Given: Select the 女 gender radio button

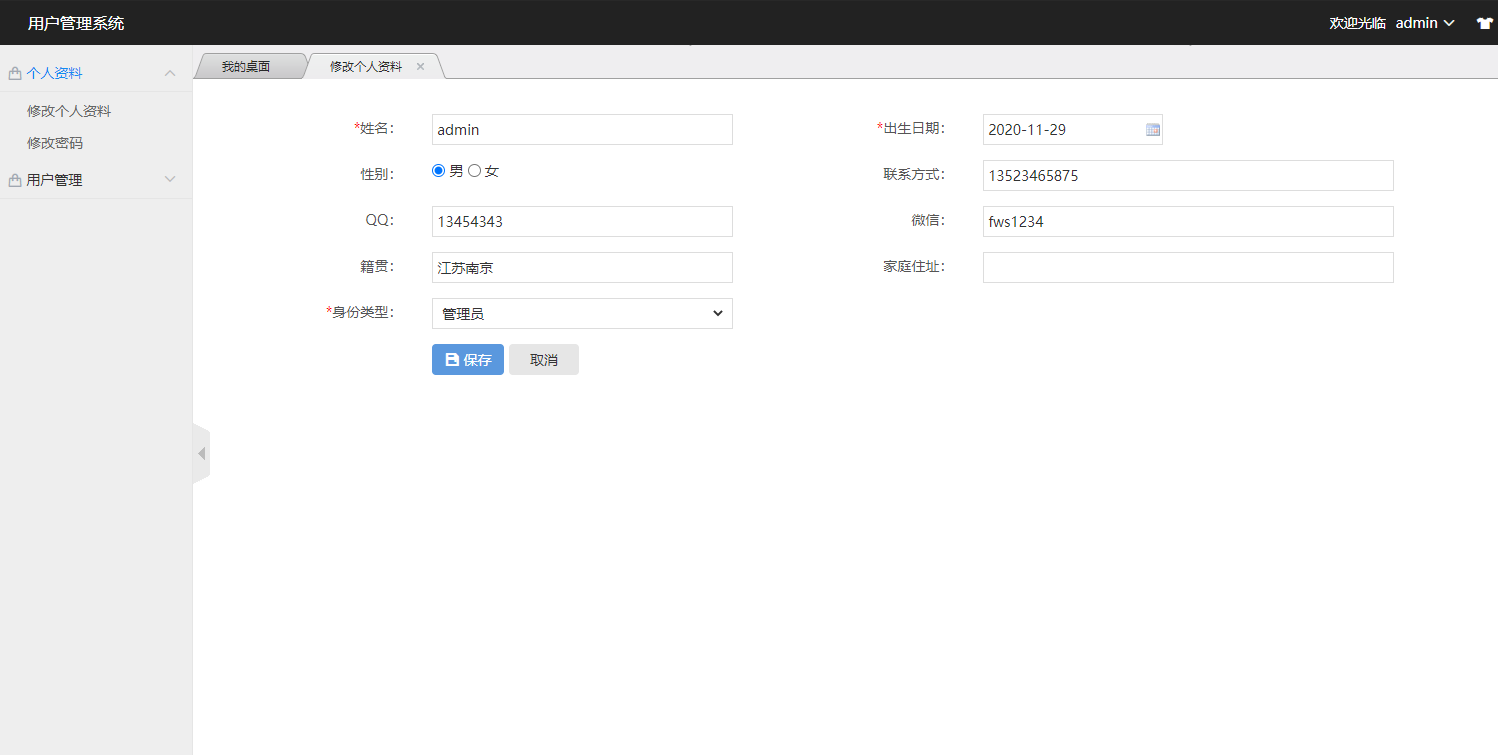Looking at the screenshot, I should 475,171.
